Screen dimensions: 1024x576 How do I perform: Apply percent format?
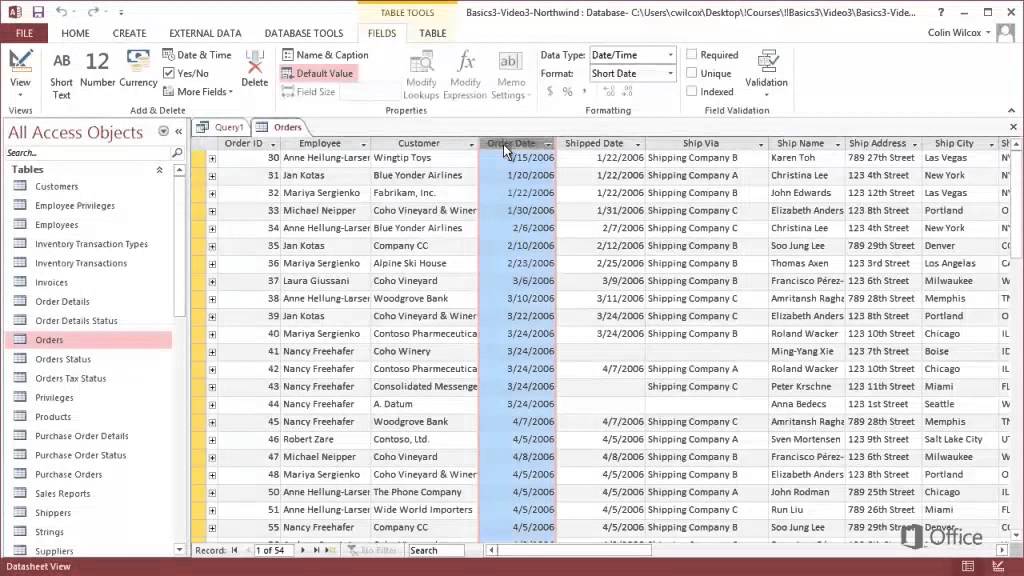[567, 91]
